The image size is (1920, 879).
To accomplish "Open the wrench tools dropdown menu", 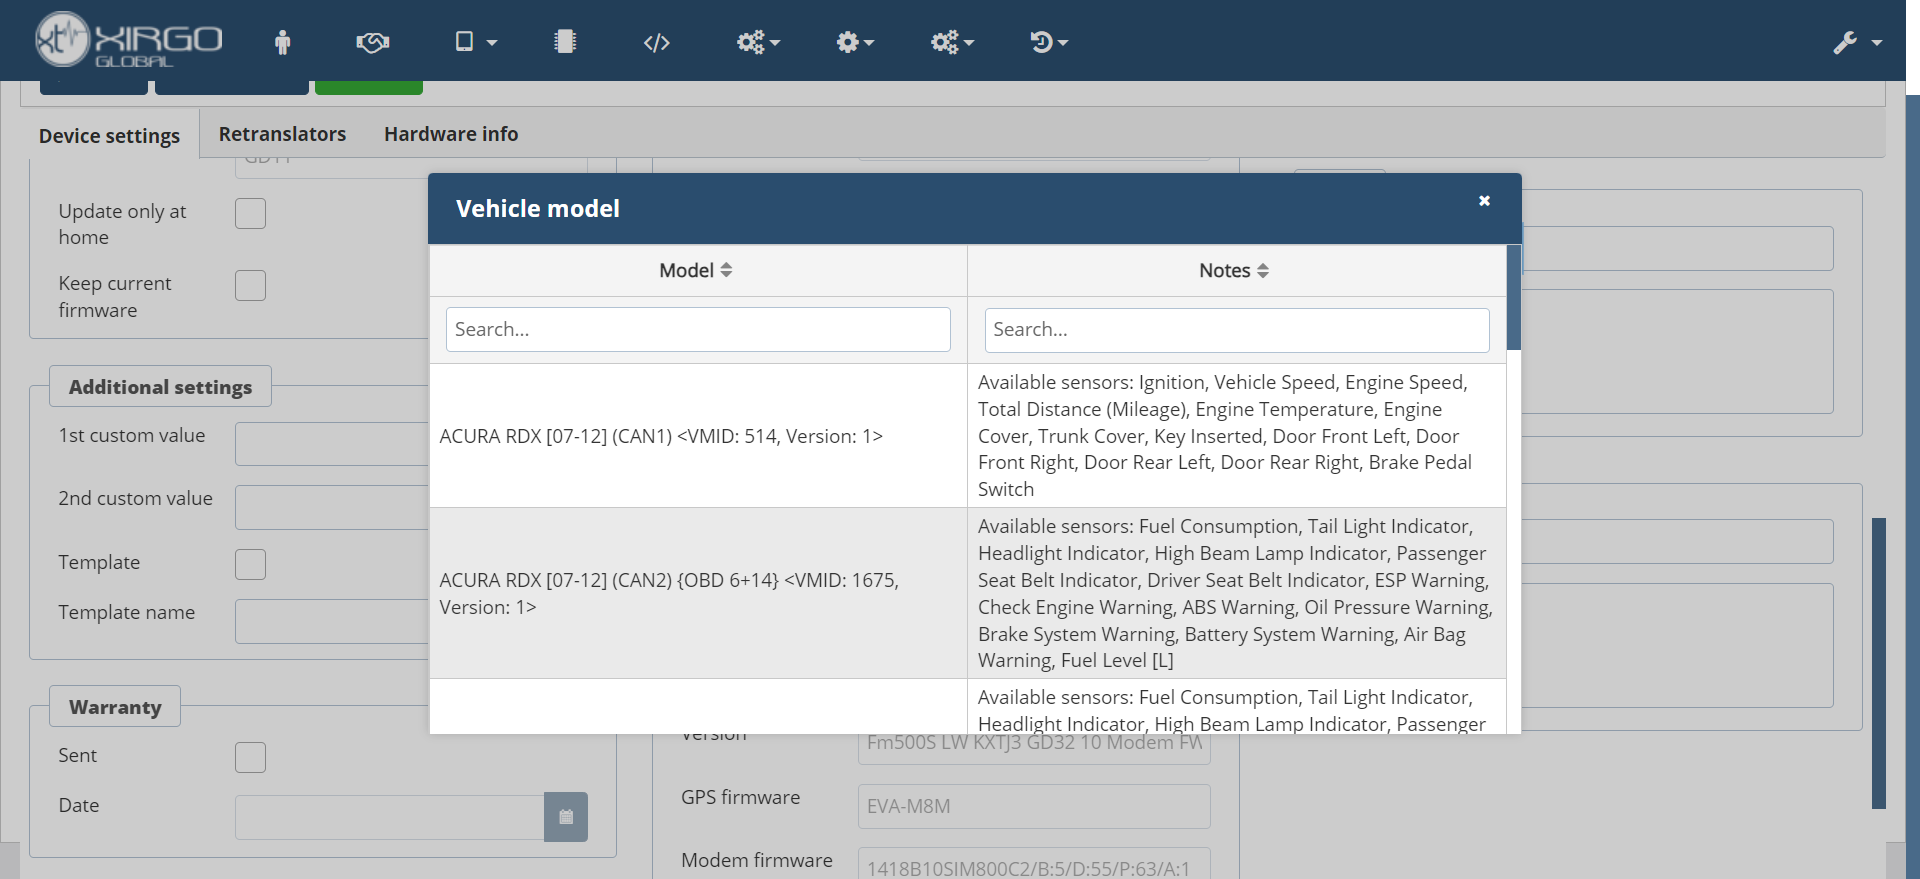I will 1857,42.
